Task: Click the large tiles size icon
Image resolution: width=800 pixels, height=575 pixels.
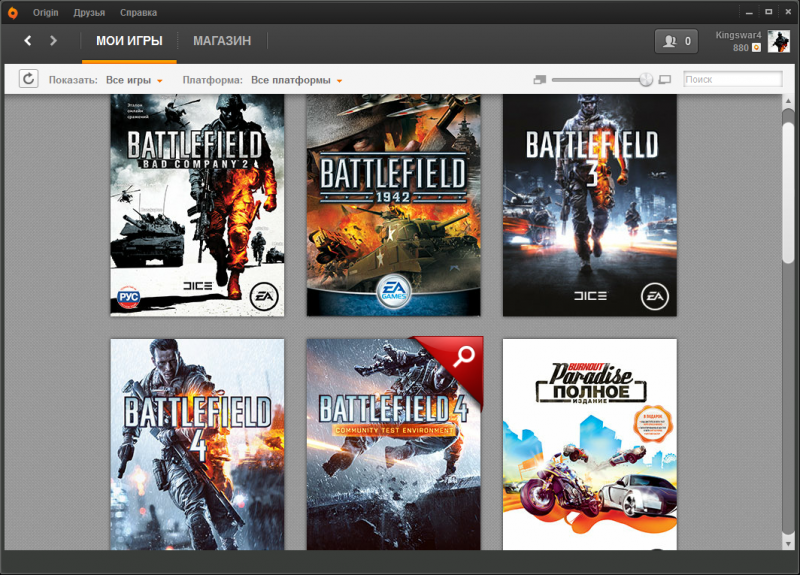Action: pos(665,79)
